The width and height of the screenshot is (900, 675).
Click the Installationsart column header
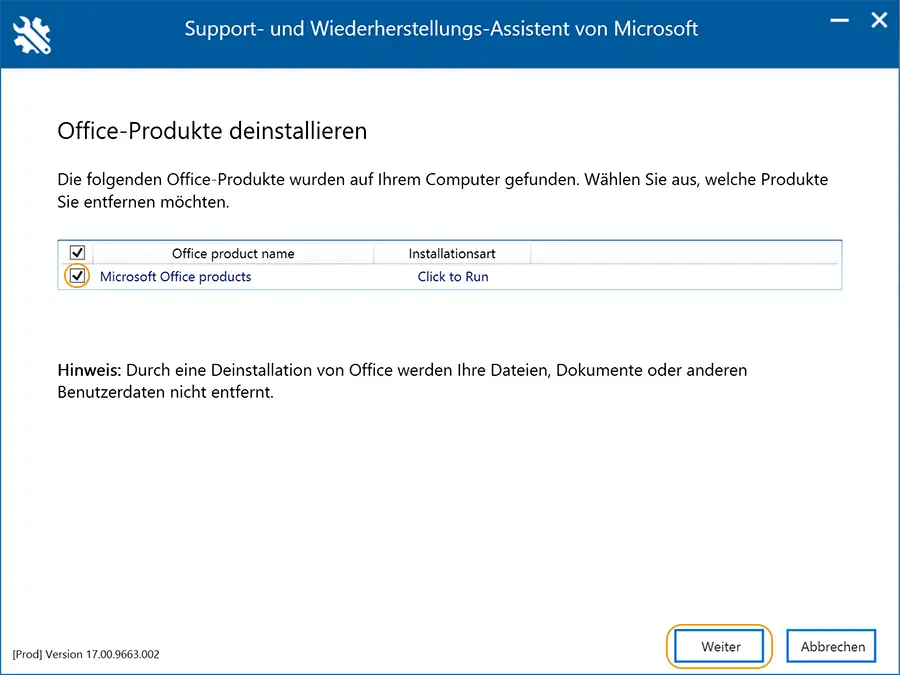[452, 253]
